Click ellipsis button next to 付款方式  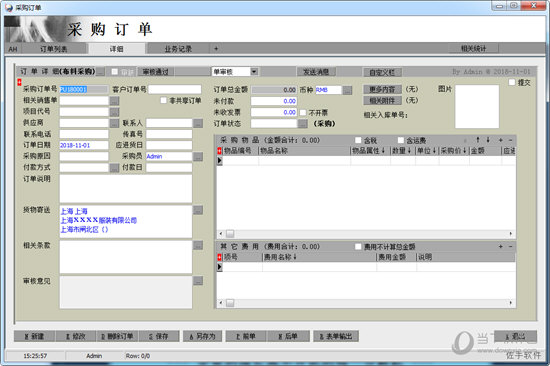point(114,168)
